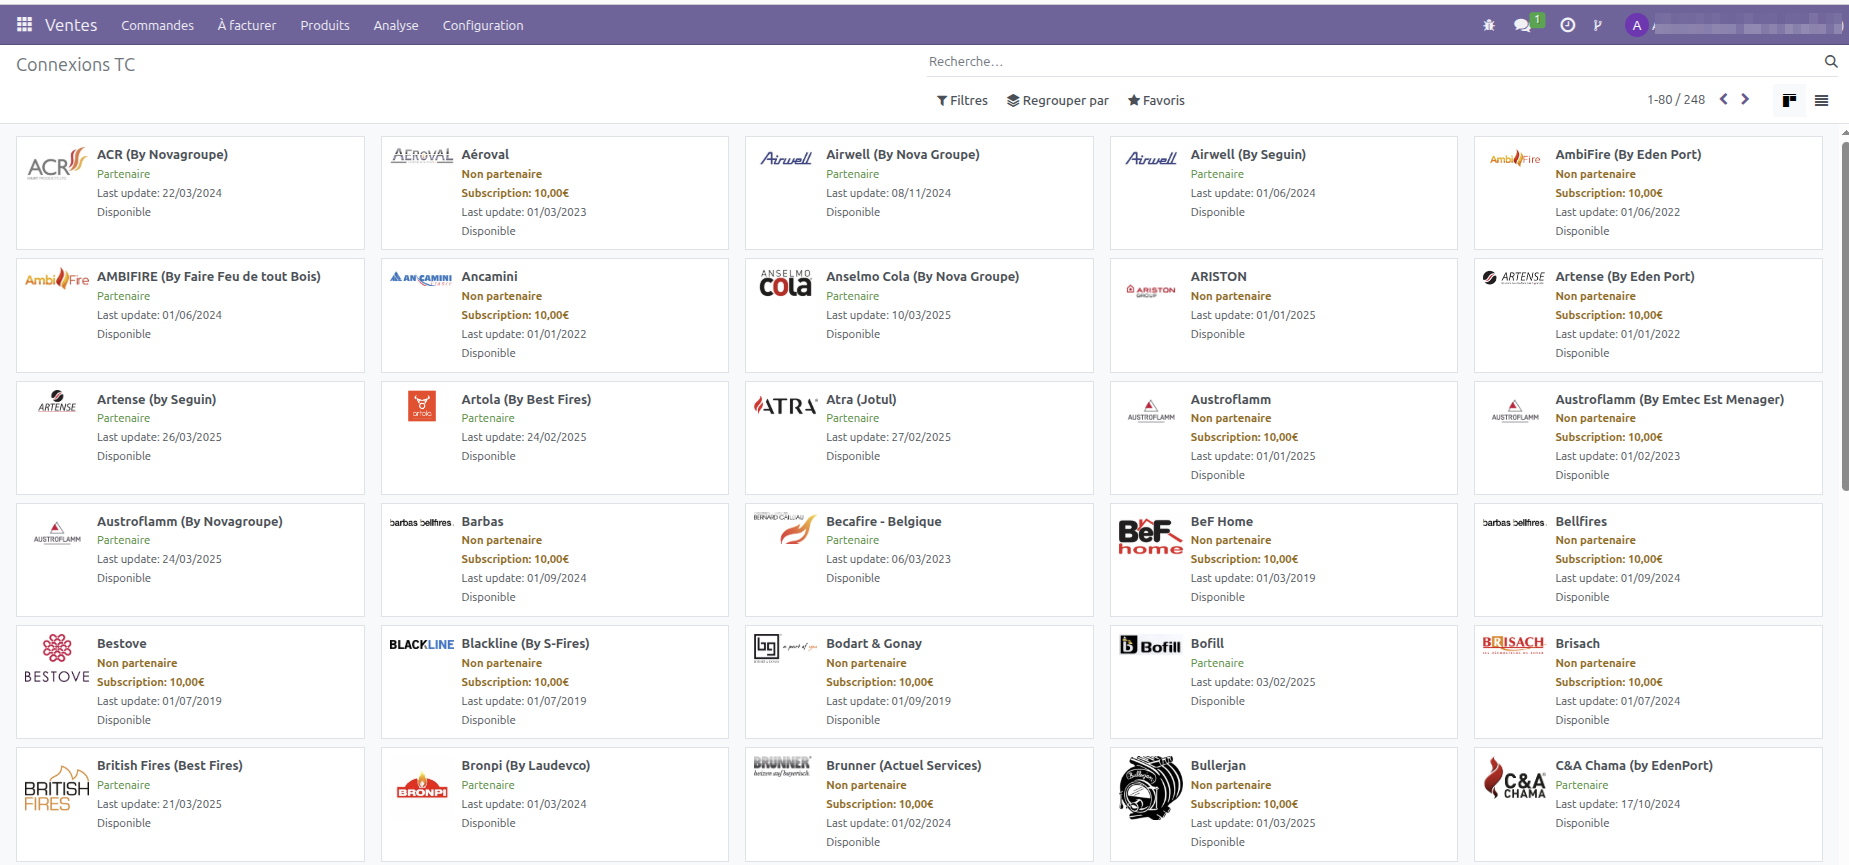1849x865 pixels.
Task: Click the BeF Home logo
Action: pyautogui.click(x=1151, y=536)
